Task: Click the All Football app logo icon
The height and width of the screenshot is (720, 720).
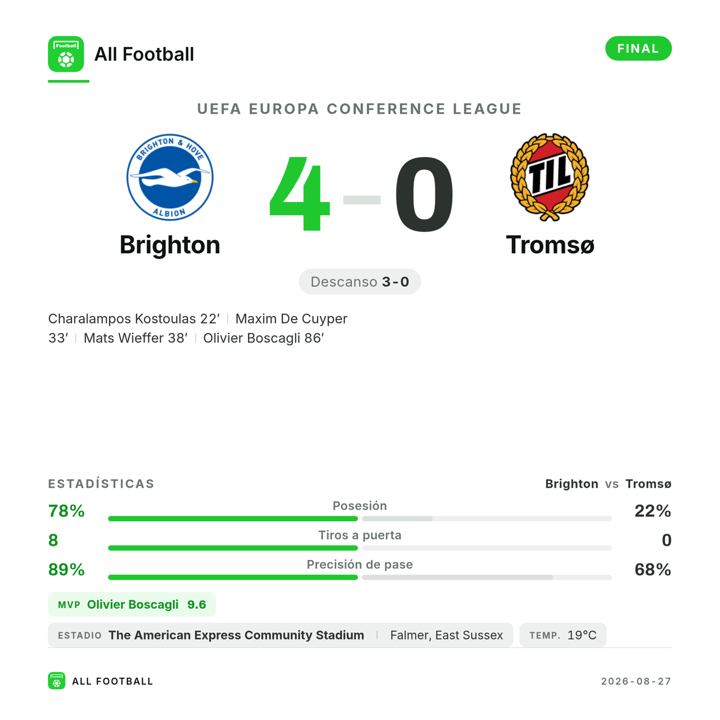Action: 66,54
